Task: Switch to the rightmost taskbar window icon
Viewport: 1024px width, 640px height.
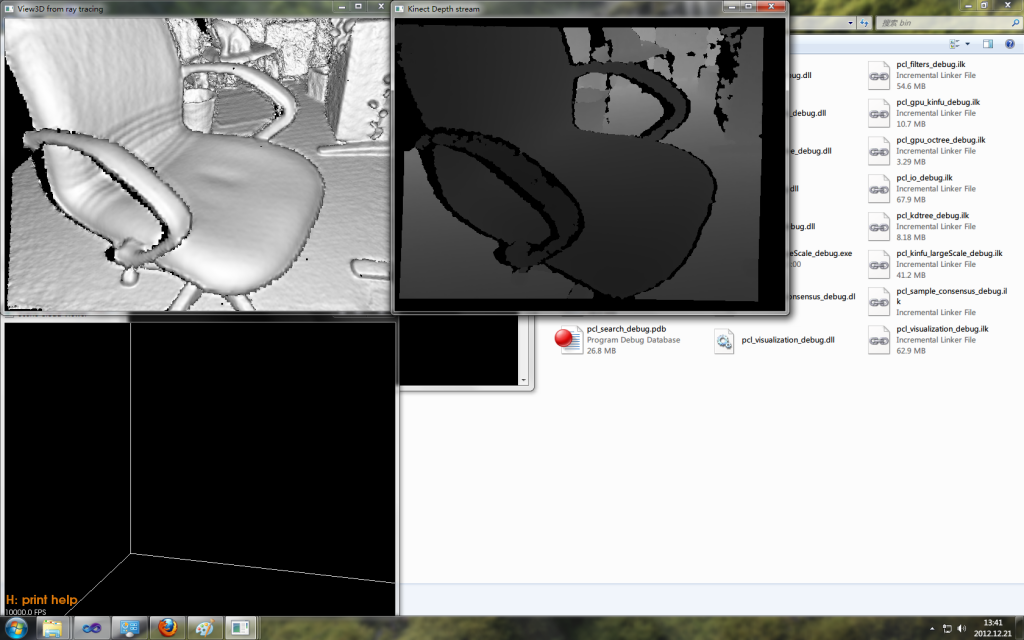Action: 242,628
